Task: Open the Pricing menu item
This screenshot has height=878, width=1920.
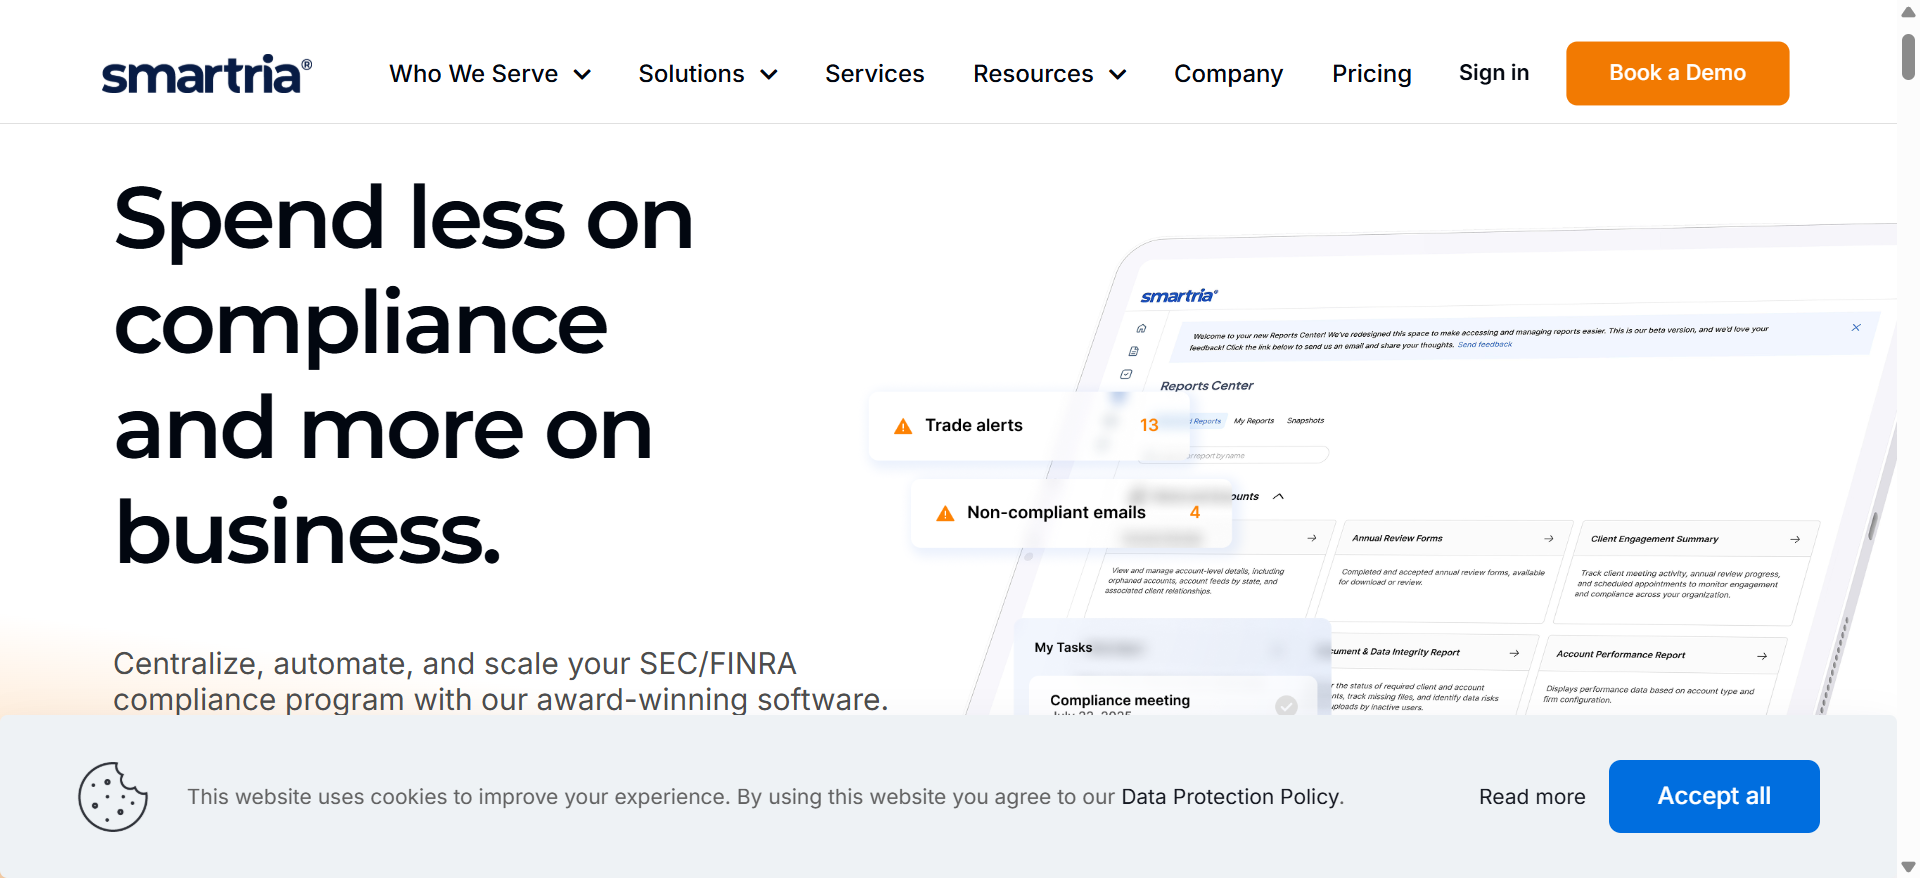Action: coord(1372,74)
